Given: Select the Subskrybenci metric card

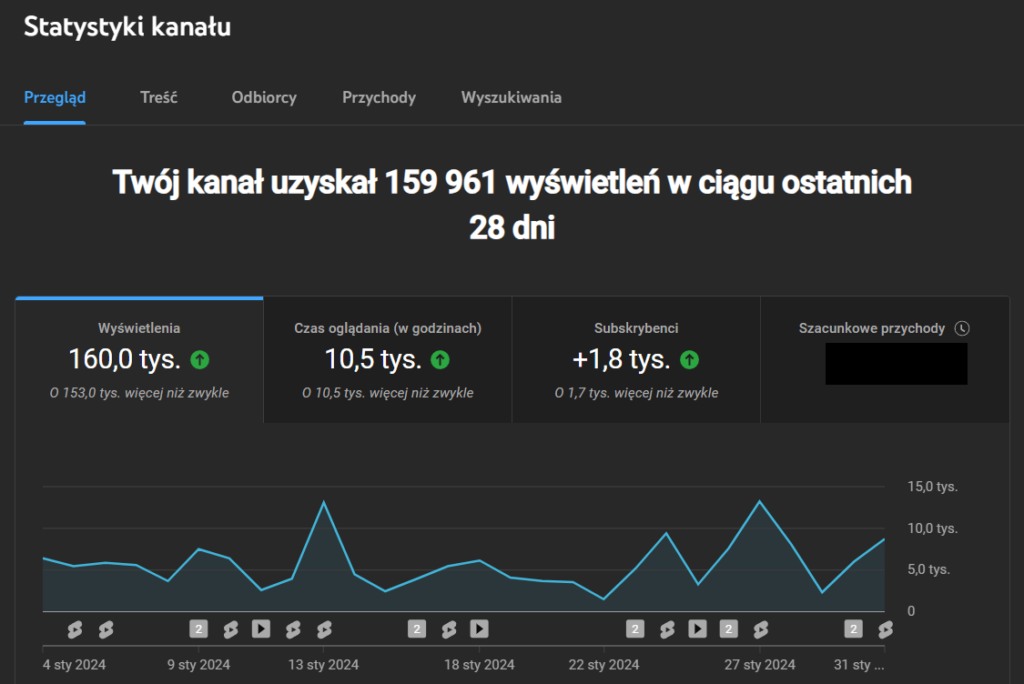Looking at the screenshot, I should (x=636, y=360).
